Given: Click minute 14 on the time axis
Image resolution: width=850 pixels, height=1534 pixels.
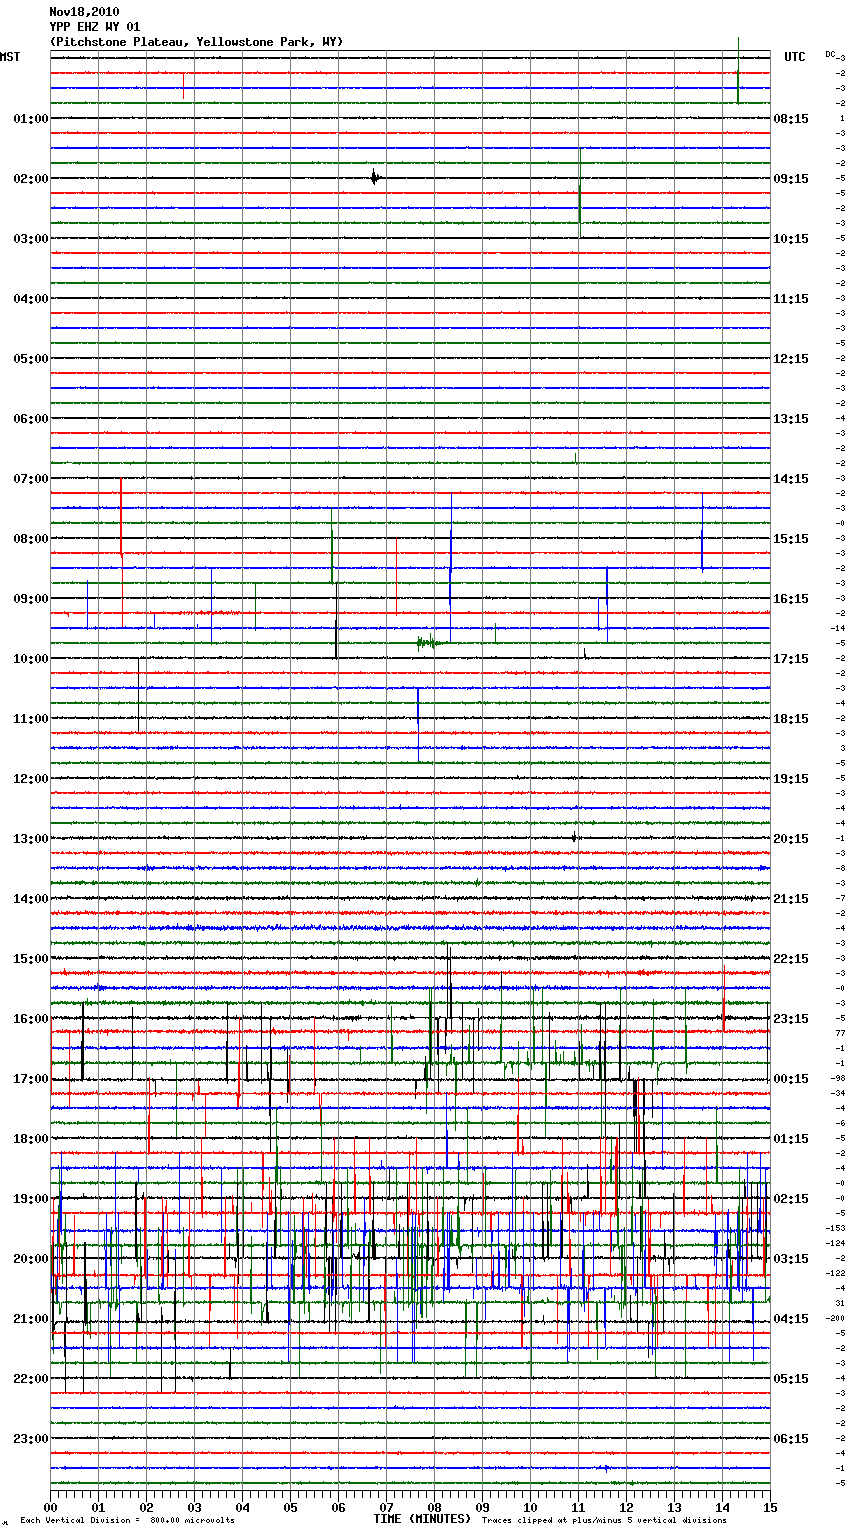Looking at the screenshot, I should coord(723,1507).
